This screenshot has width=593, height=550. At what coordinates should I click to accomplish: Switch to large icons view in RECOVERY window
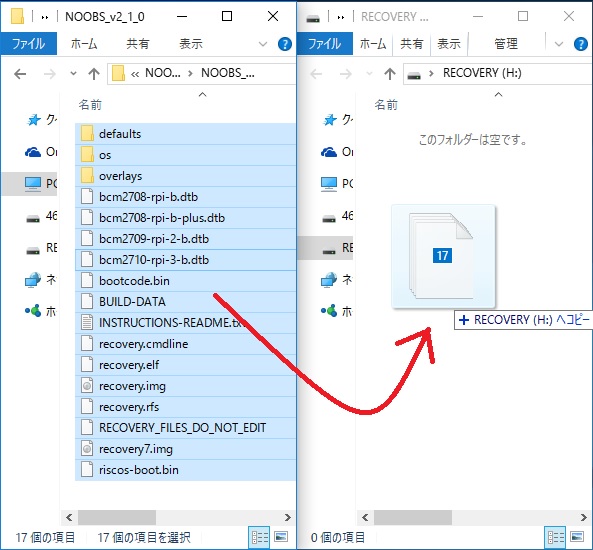coord(577,537)
